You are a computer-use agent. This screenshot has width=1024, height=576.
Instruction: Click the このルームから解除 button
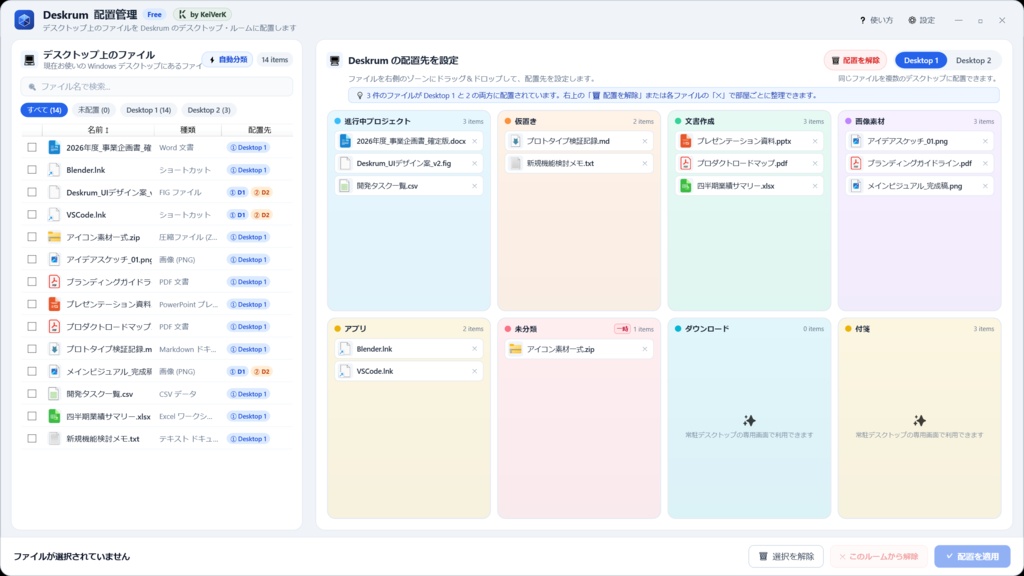(x=880, y=556)
